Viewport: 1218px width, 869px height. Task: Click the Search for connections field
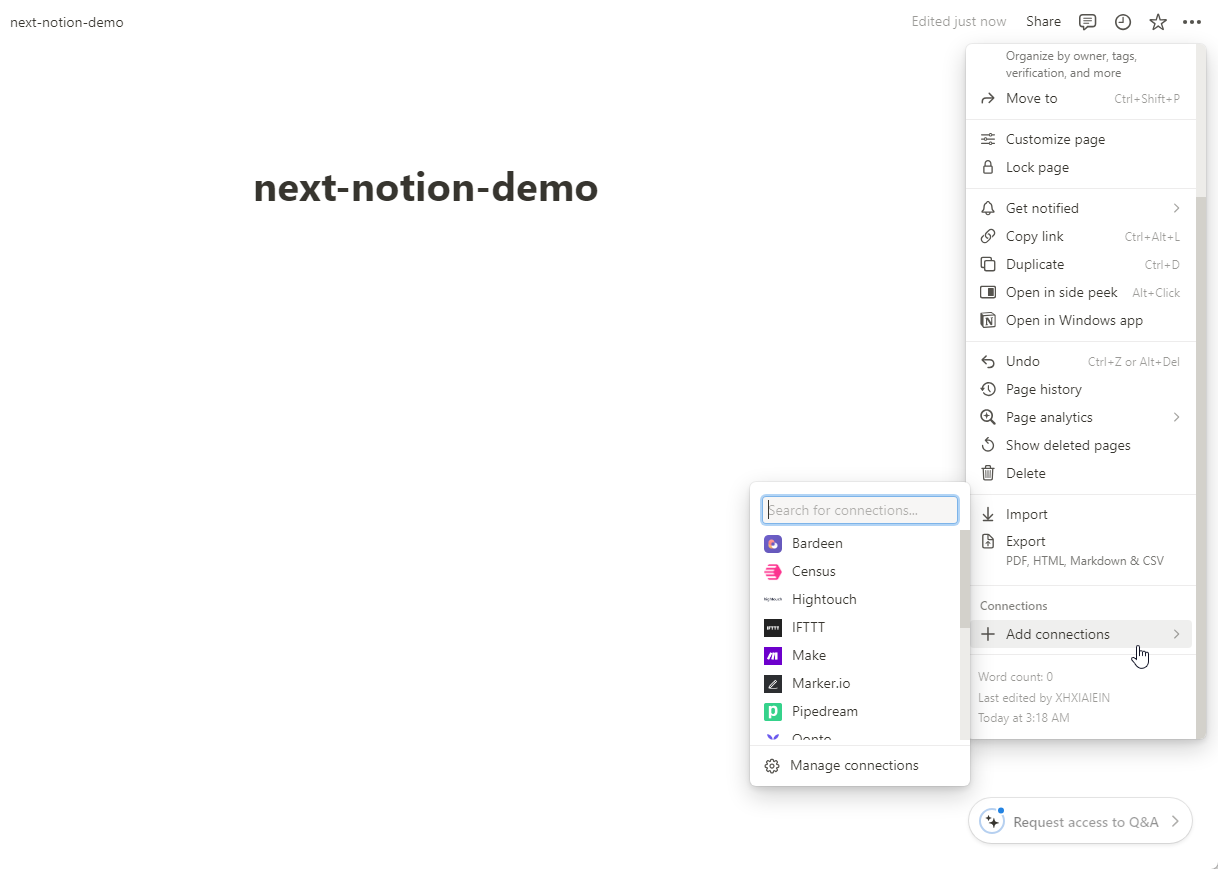pos(859,510)
